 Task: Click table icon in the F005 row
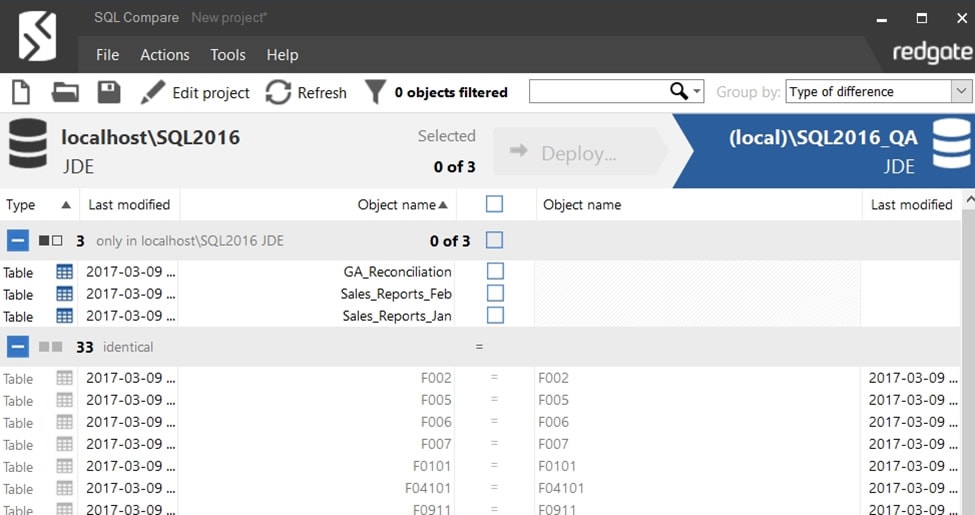click(x=64, y=400)
